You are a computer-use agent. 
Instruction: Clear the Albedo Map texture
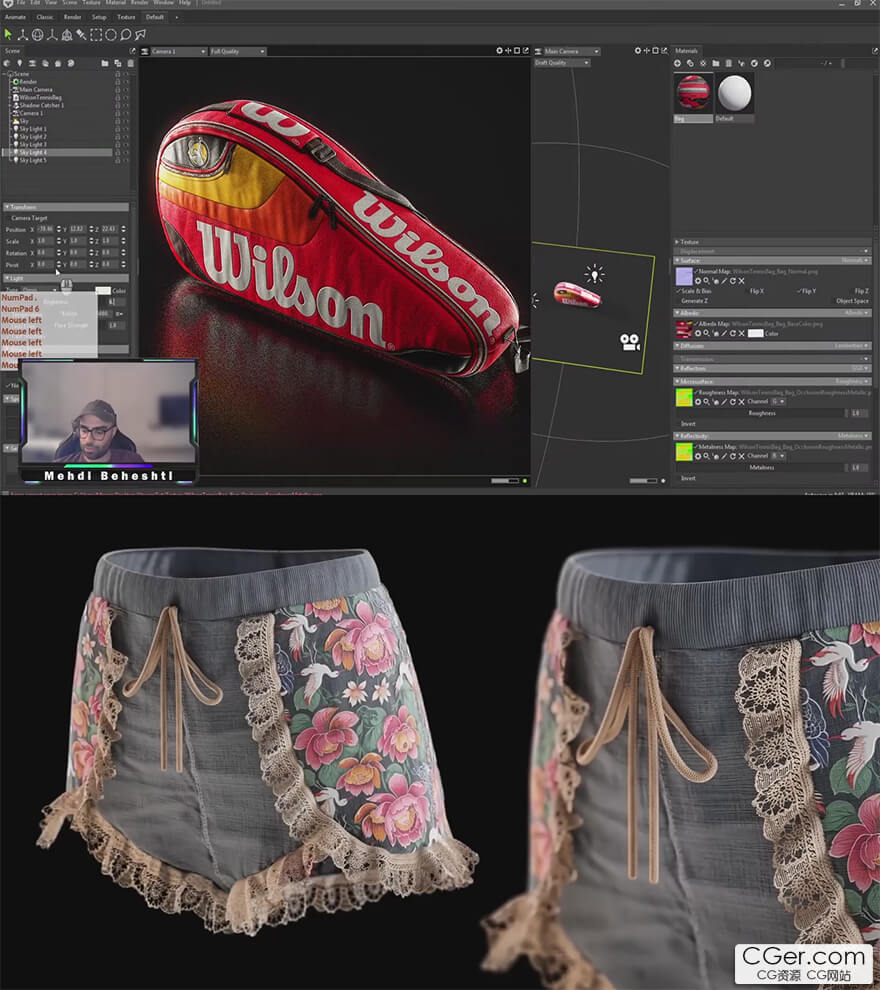742,333
